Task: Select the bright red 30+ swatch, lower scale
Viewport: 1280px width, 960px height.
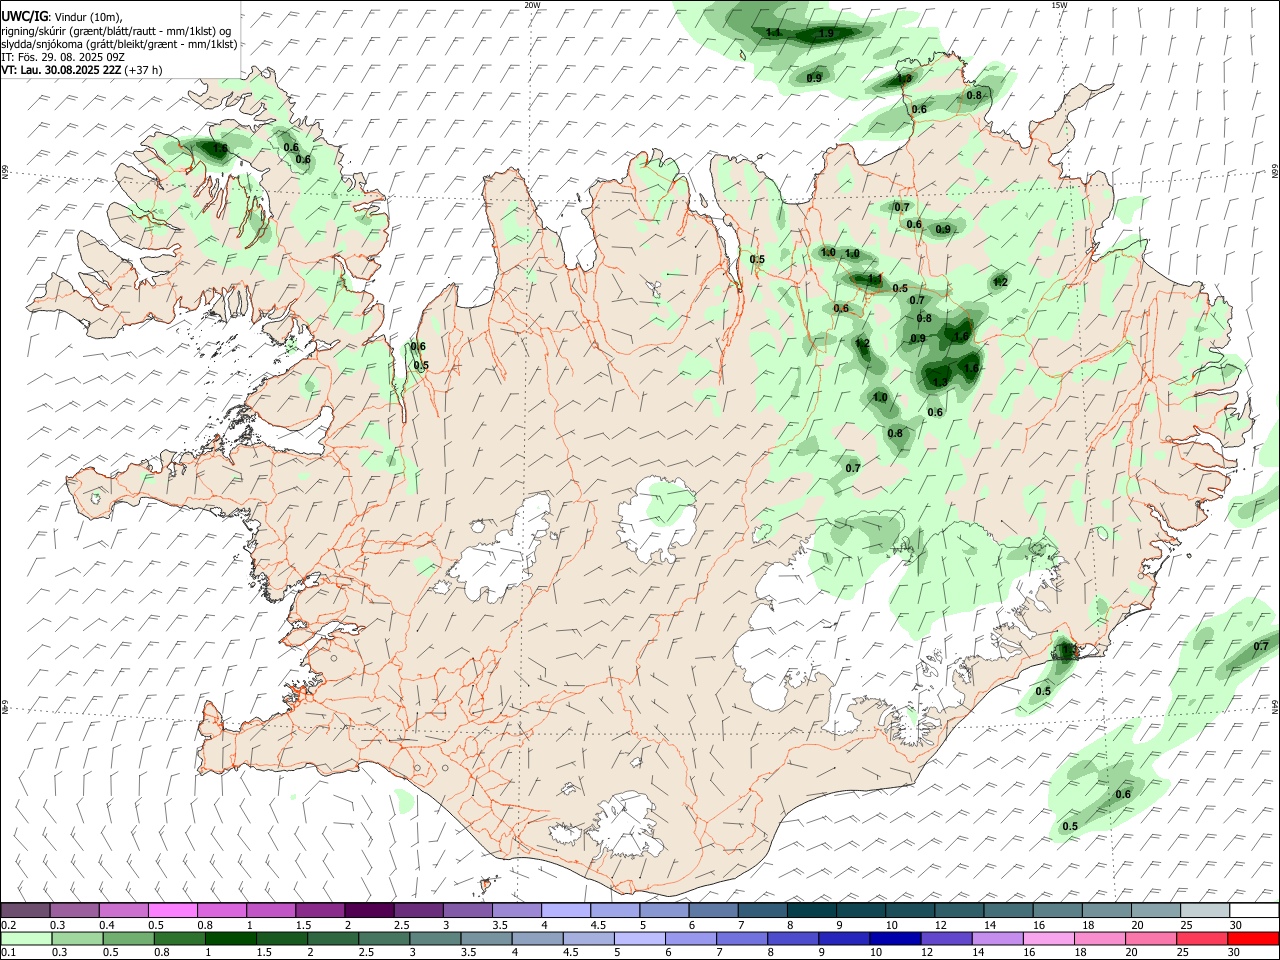Action: [x=1253, y=939]
